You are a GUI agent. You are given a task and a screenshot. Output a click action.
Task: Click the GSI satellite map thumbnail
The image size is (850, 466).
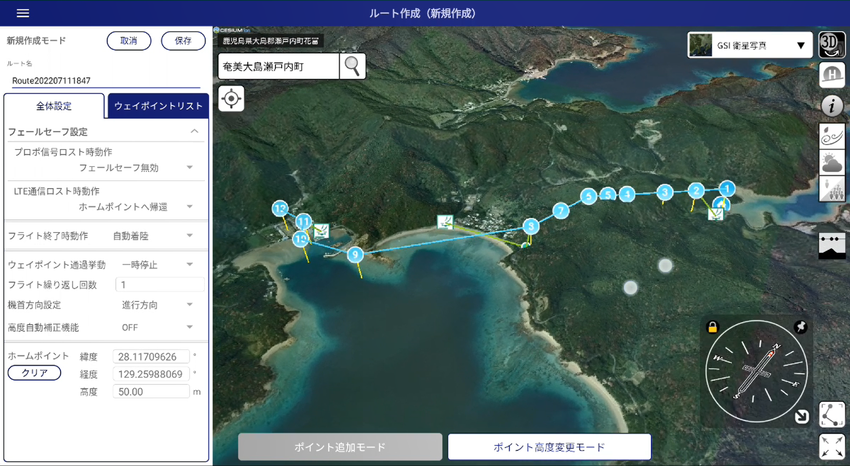tap(701, 45)
